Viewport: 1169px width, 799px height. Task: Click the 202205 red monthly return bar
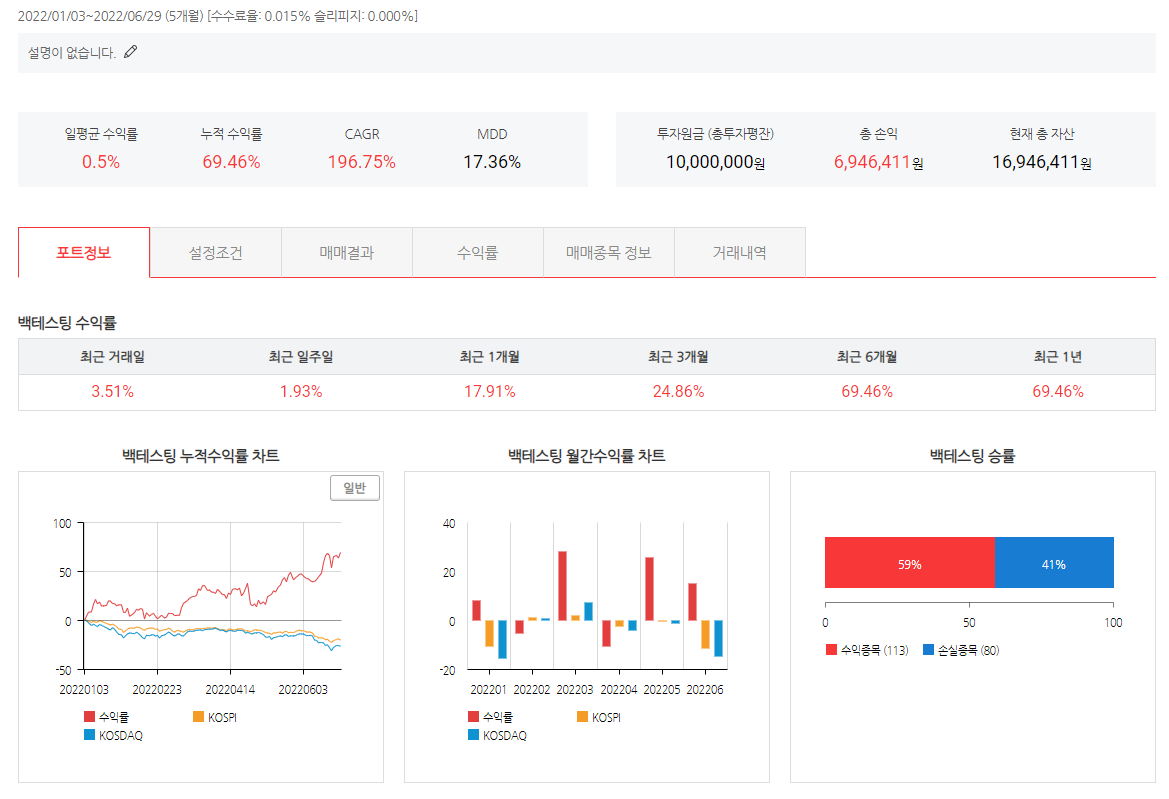pyautogui.click(x=649, y=589)
